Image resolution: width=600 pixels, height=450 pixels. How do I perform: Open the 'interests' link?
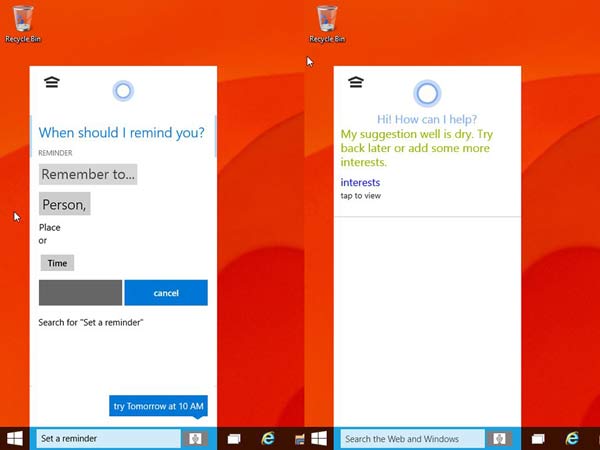(360, 183)
